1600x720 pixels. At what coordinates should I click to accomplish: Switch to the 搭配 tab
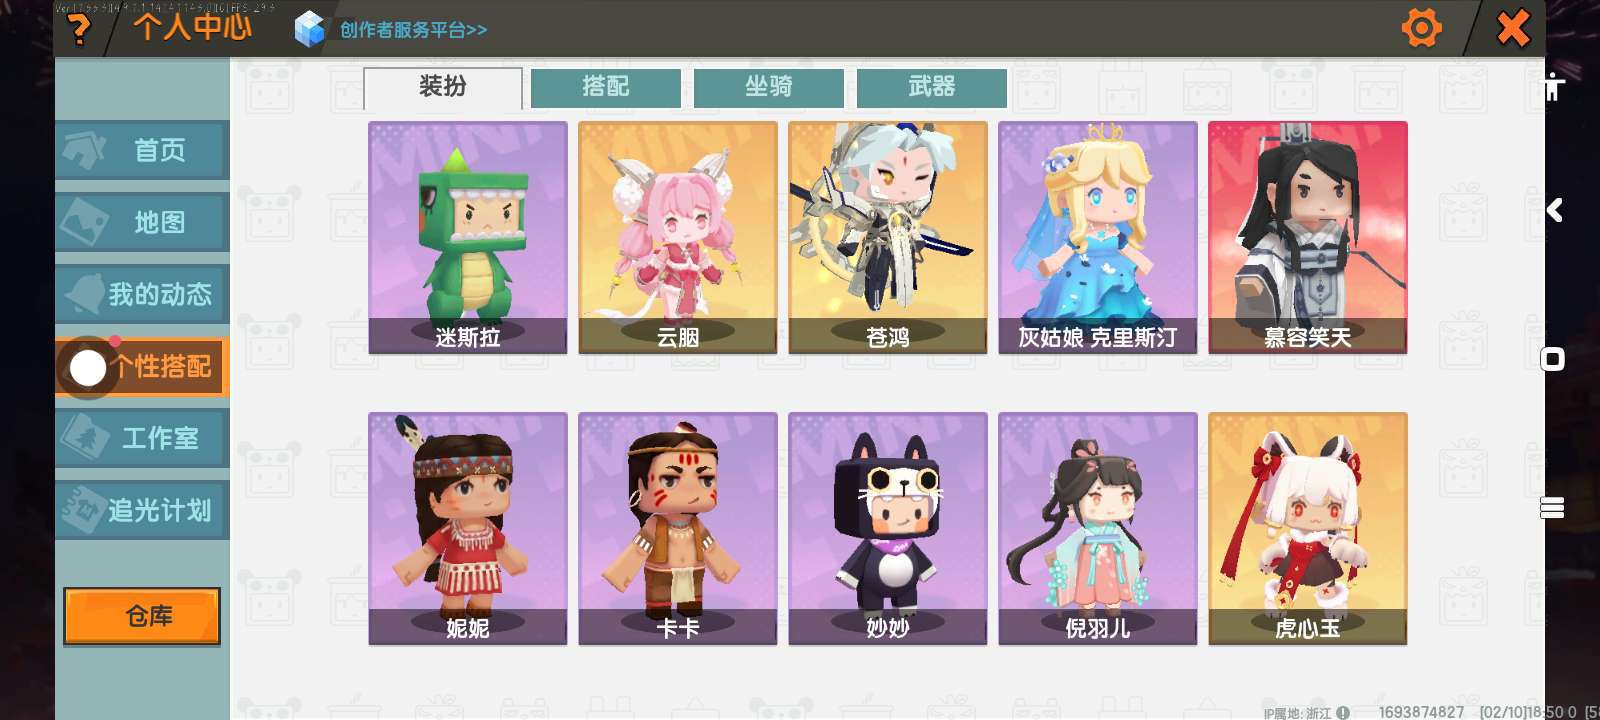click(606, 87)
